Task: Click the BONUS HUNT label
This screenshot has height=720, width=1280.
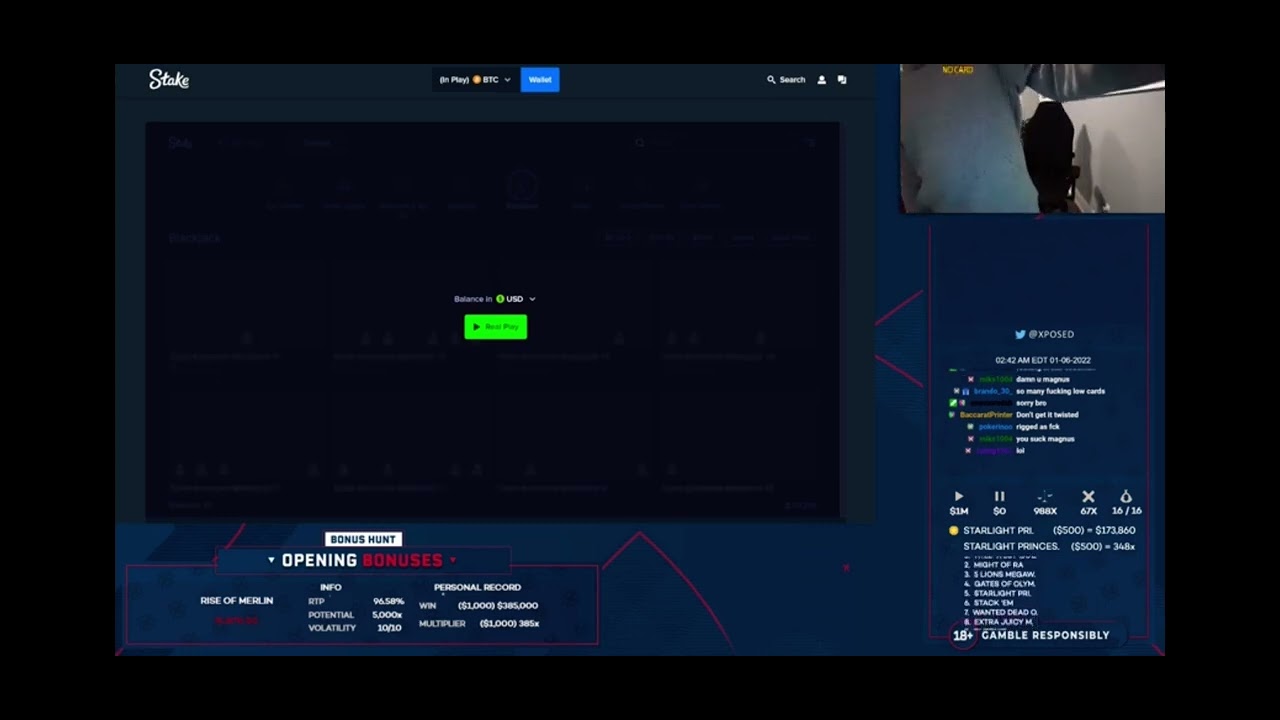Action: (x=362, y=539)
